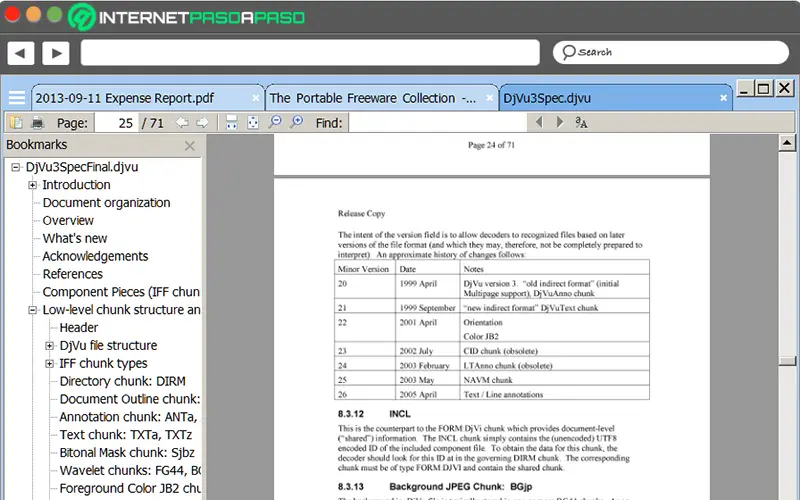
Task: Select DjVu file structure label
Action: [x=108, y=346]
